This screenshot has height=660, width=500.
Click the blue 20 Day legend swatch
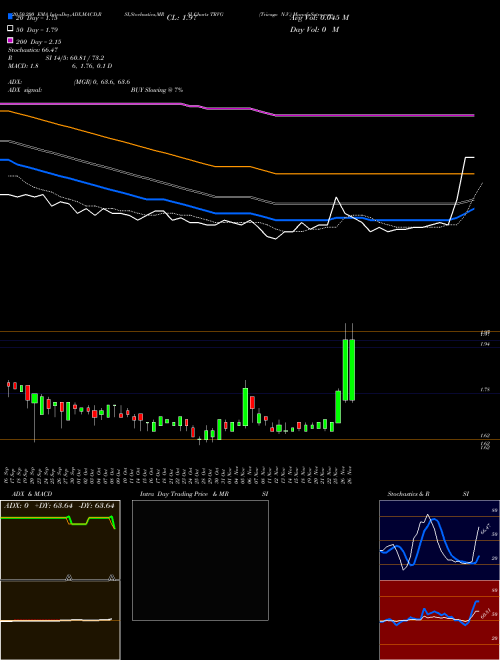click(10, 17)
